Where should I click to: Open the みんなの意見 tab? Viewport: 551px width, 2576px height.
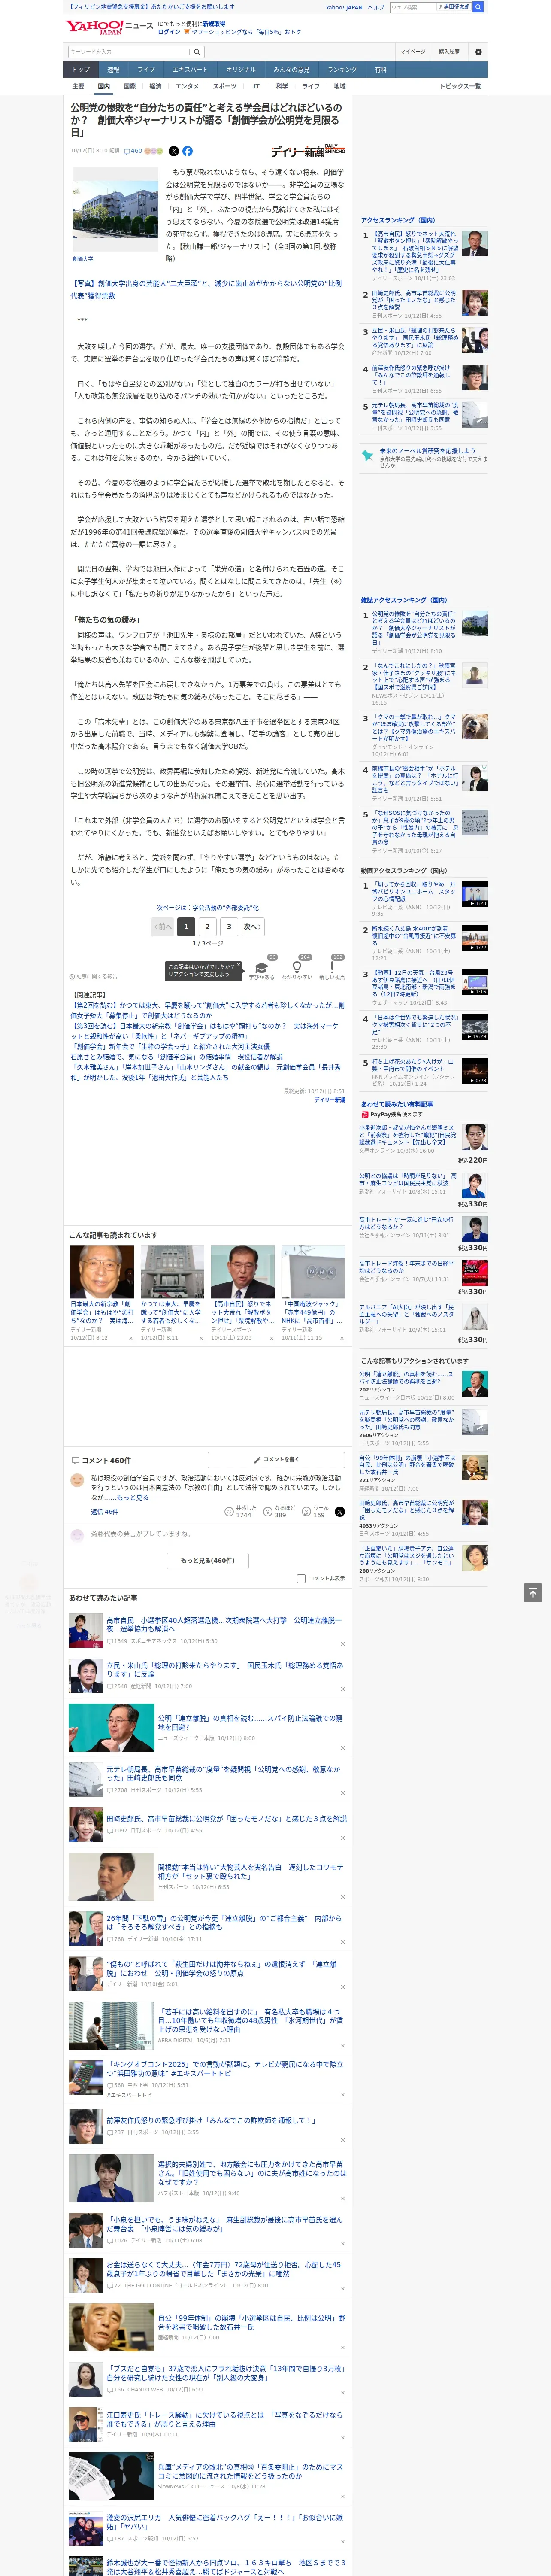click(x=291, y=70)
